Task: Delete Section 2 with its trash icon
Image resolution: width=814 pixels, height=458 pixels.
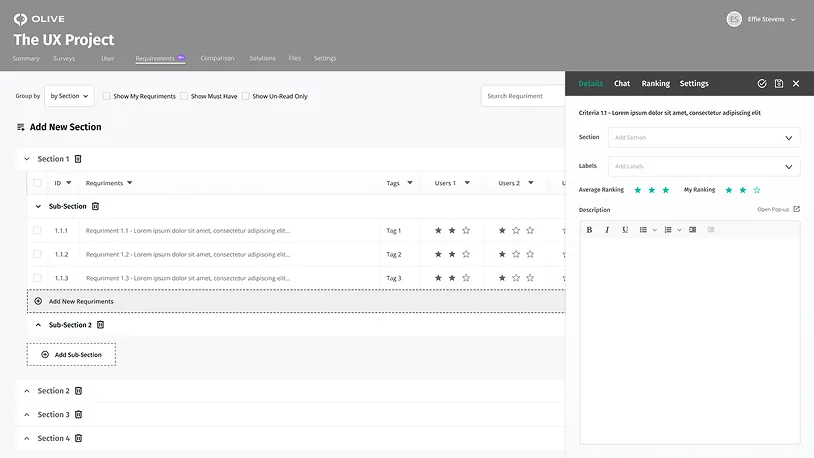Action: (x=78, y=390)
